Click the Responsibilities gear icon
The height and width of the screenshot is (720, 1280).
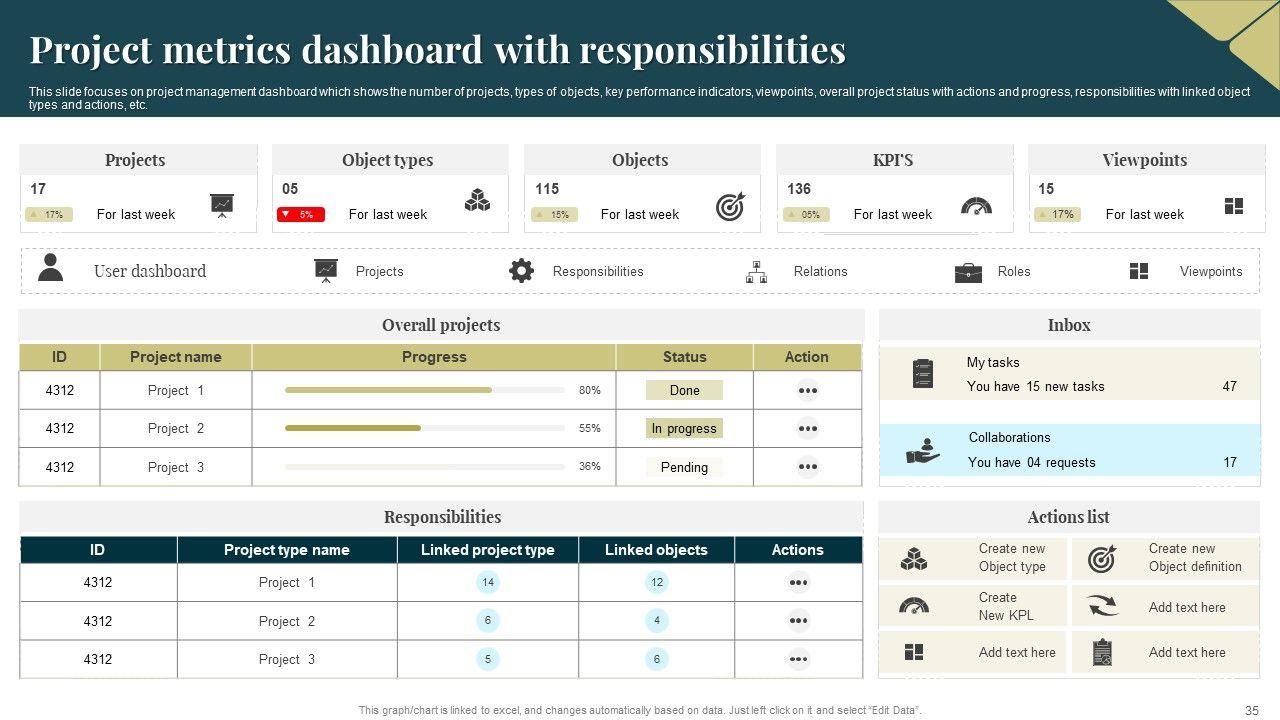(521, 271)
